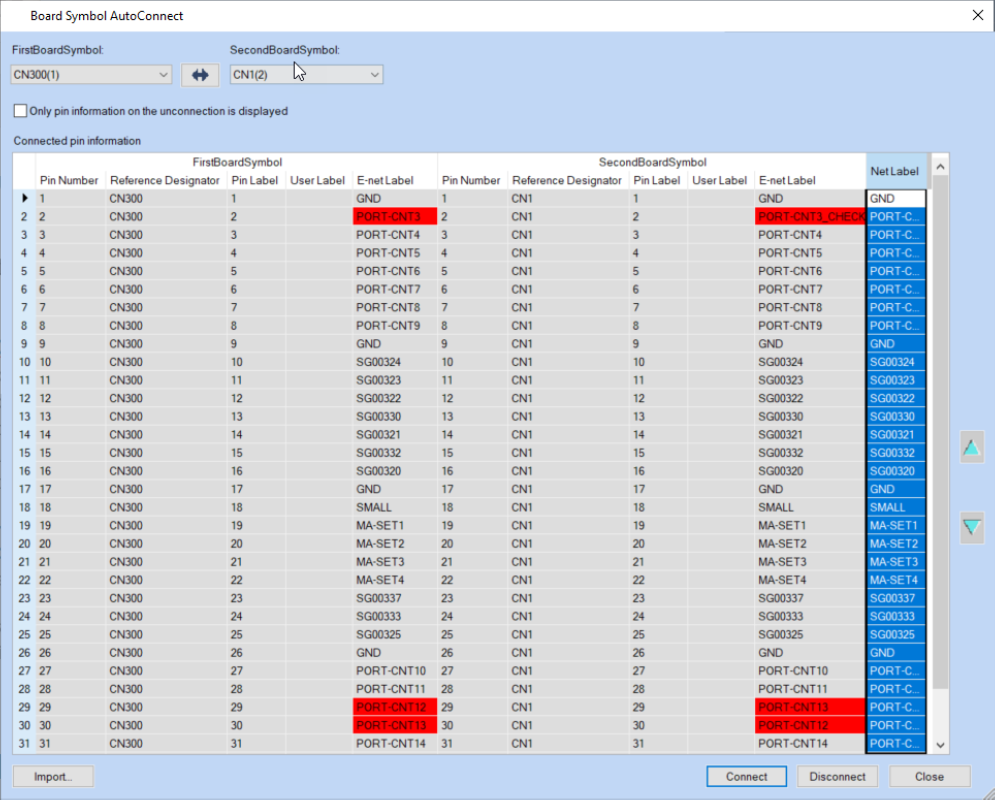Open the FirstBoardSymbol CN300(1) dropdown

[x=92, y=75]
